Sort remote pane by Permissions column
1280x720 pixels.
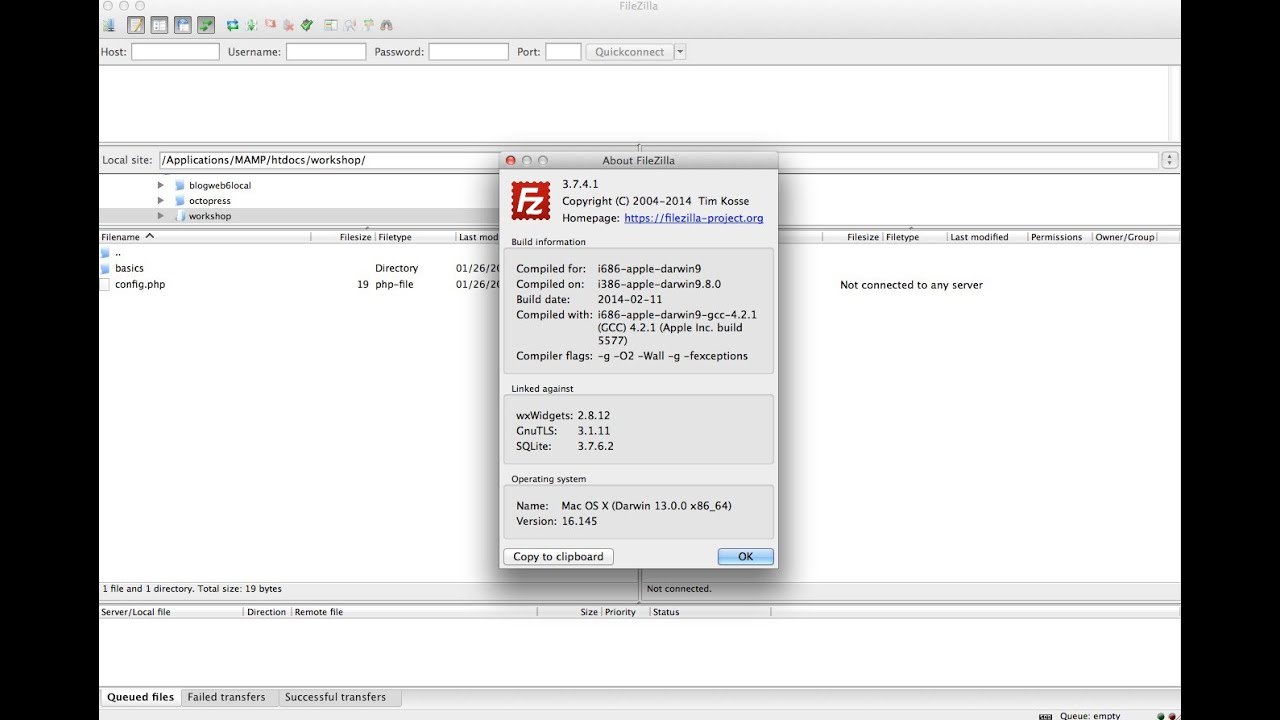click(1060, 237)
